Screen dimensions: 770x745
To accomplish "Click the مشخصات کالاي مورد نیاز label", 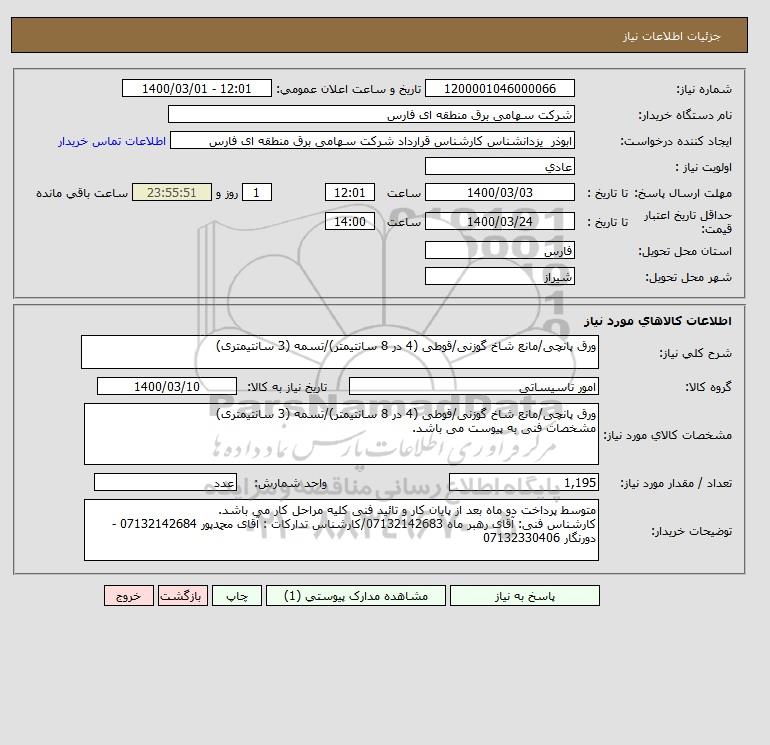I will 667,435.
